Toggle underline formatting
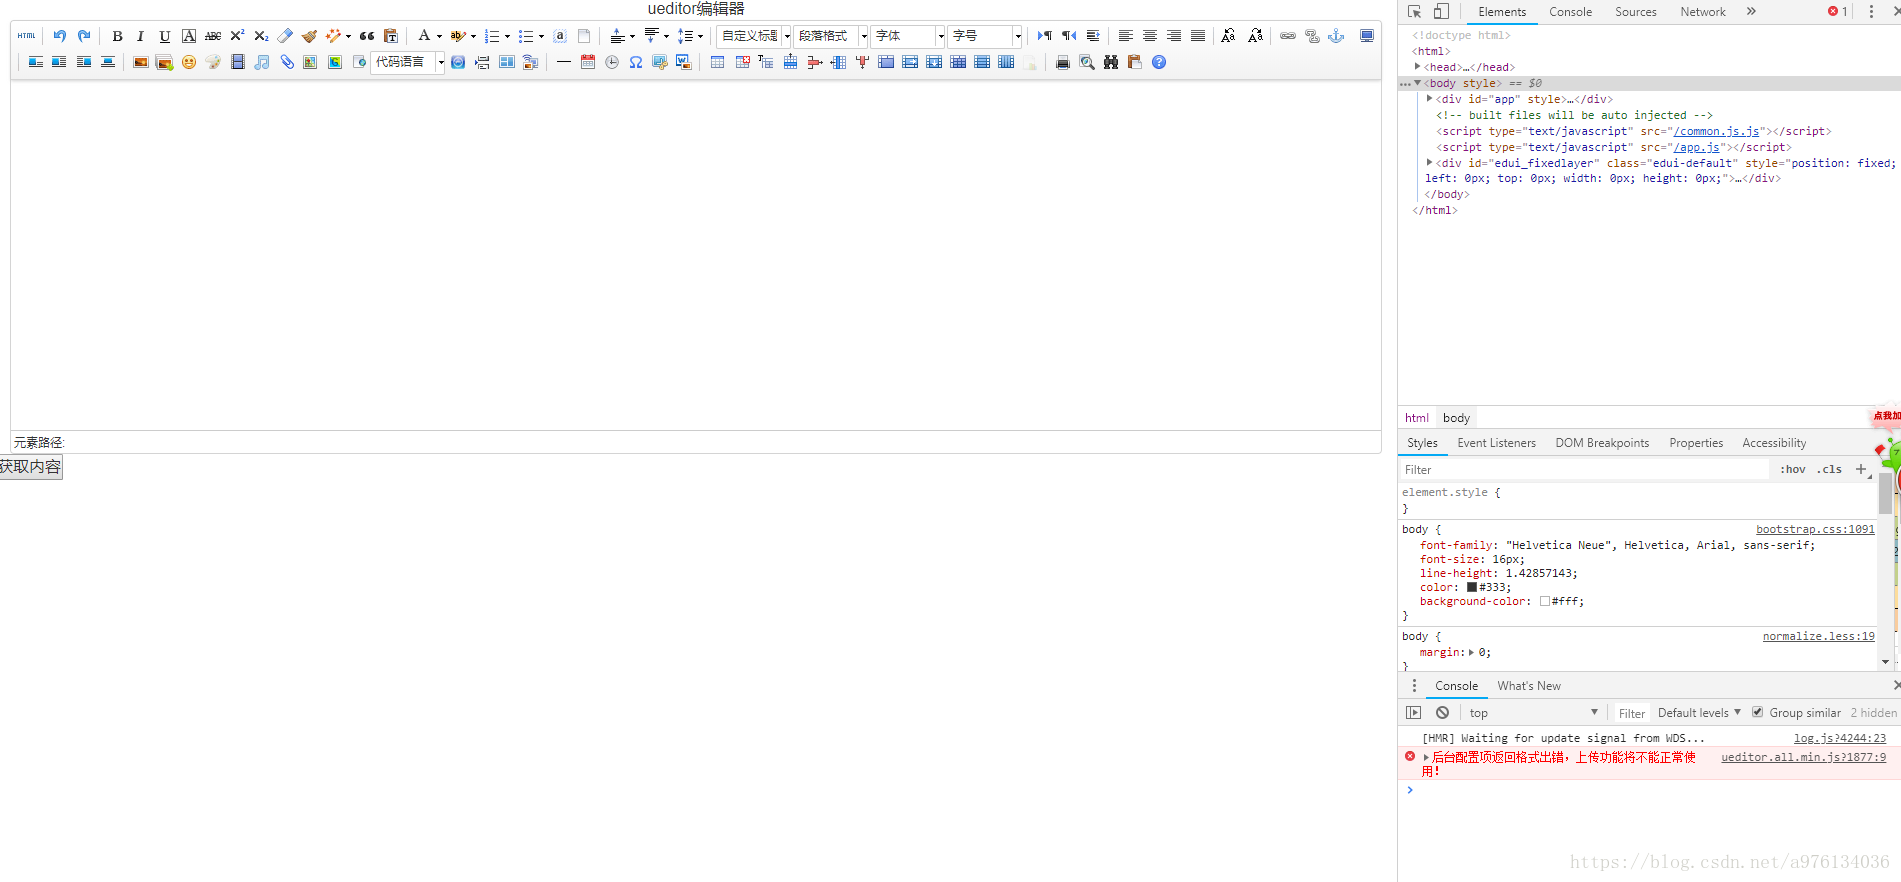1901x882 pixels. [165, 36]
